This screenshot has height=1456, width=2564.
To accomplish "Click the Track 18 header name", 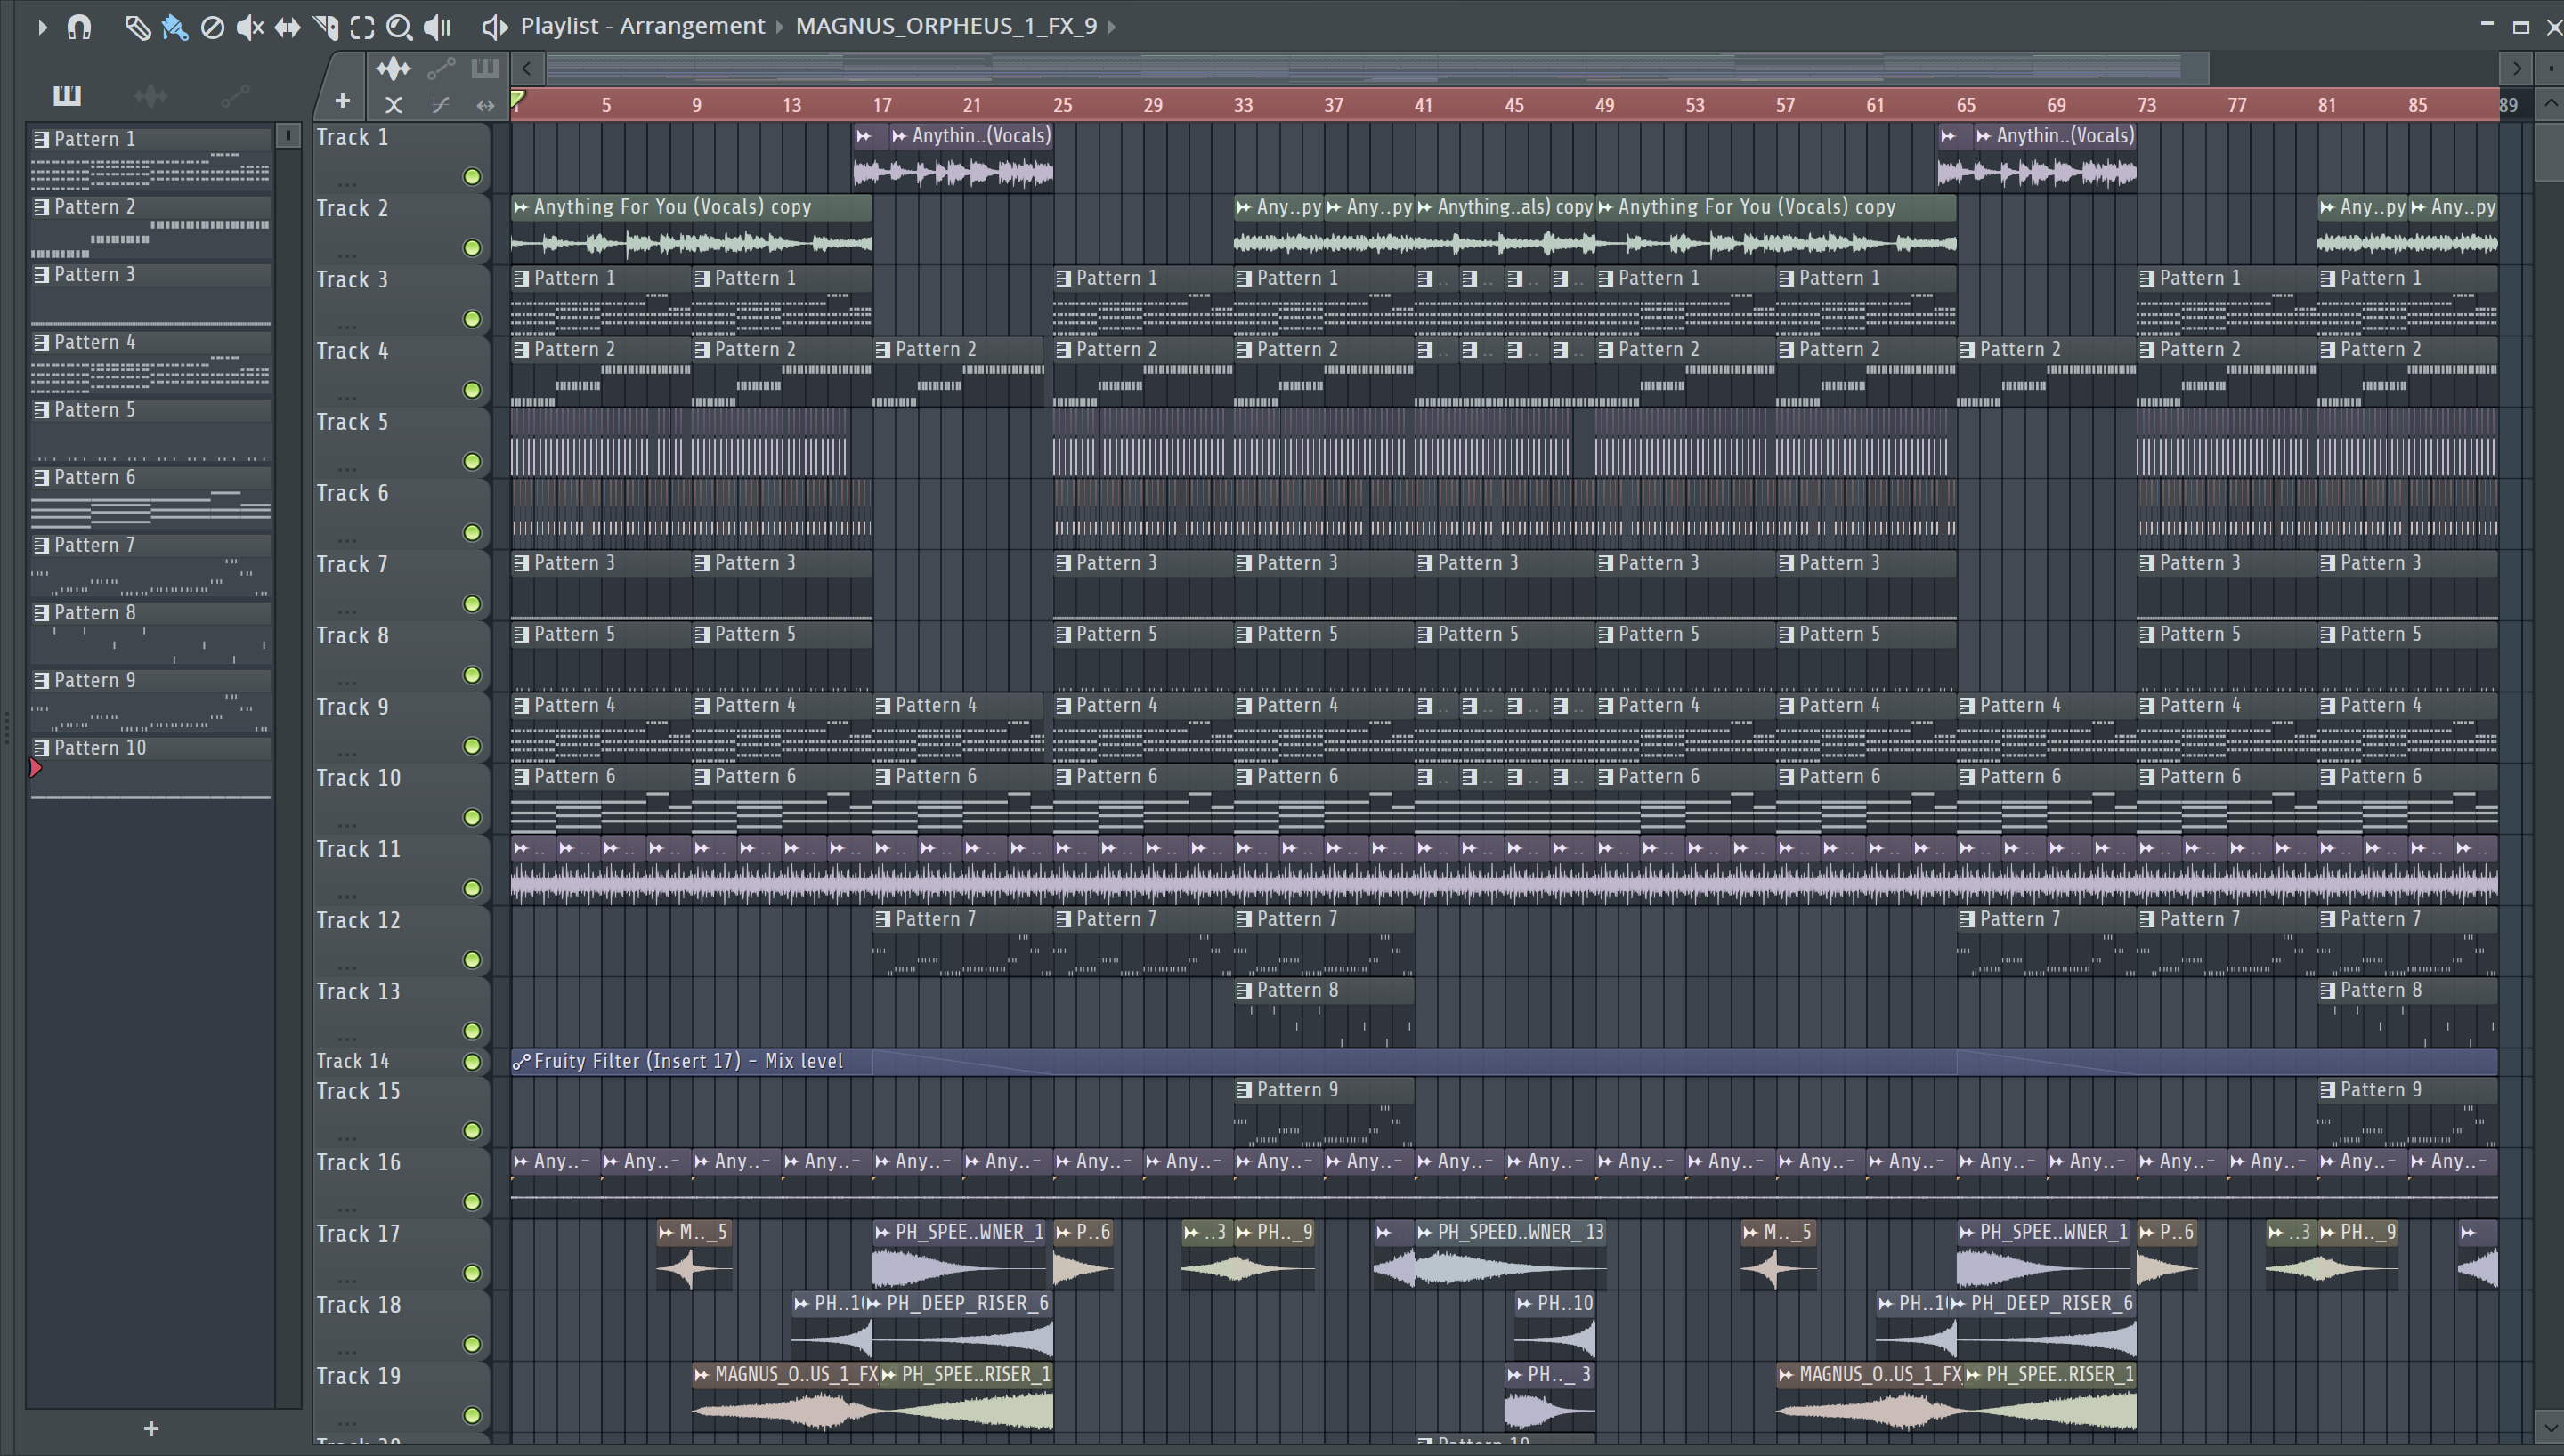I will click(358, 1305).
